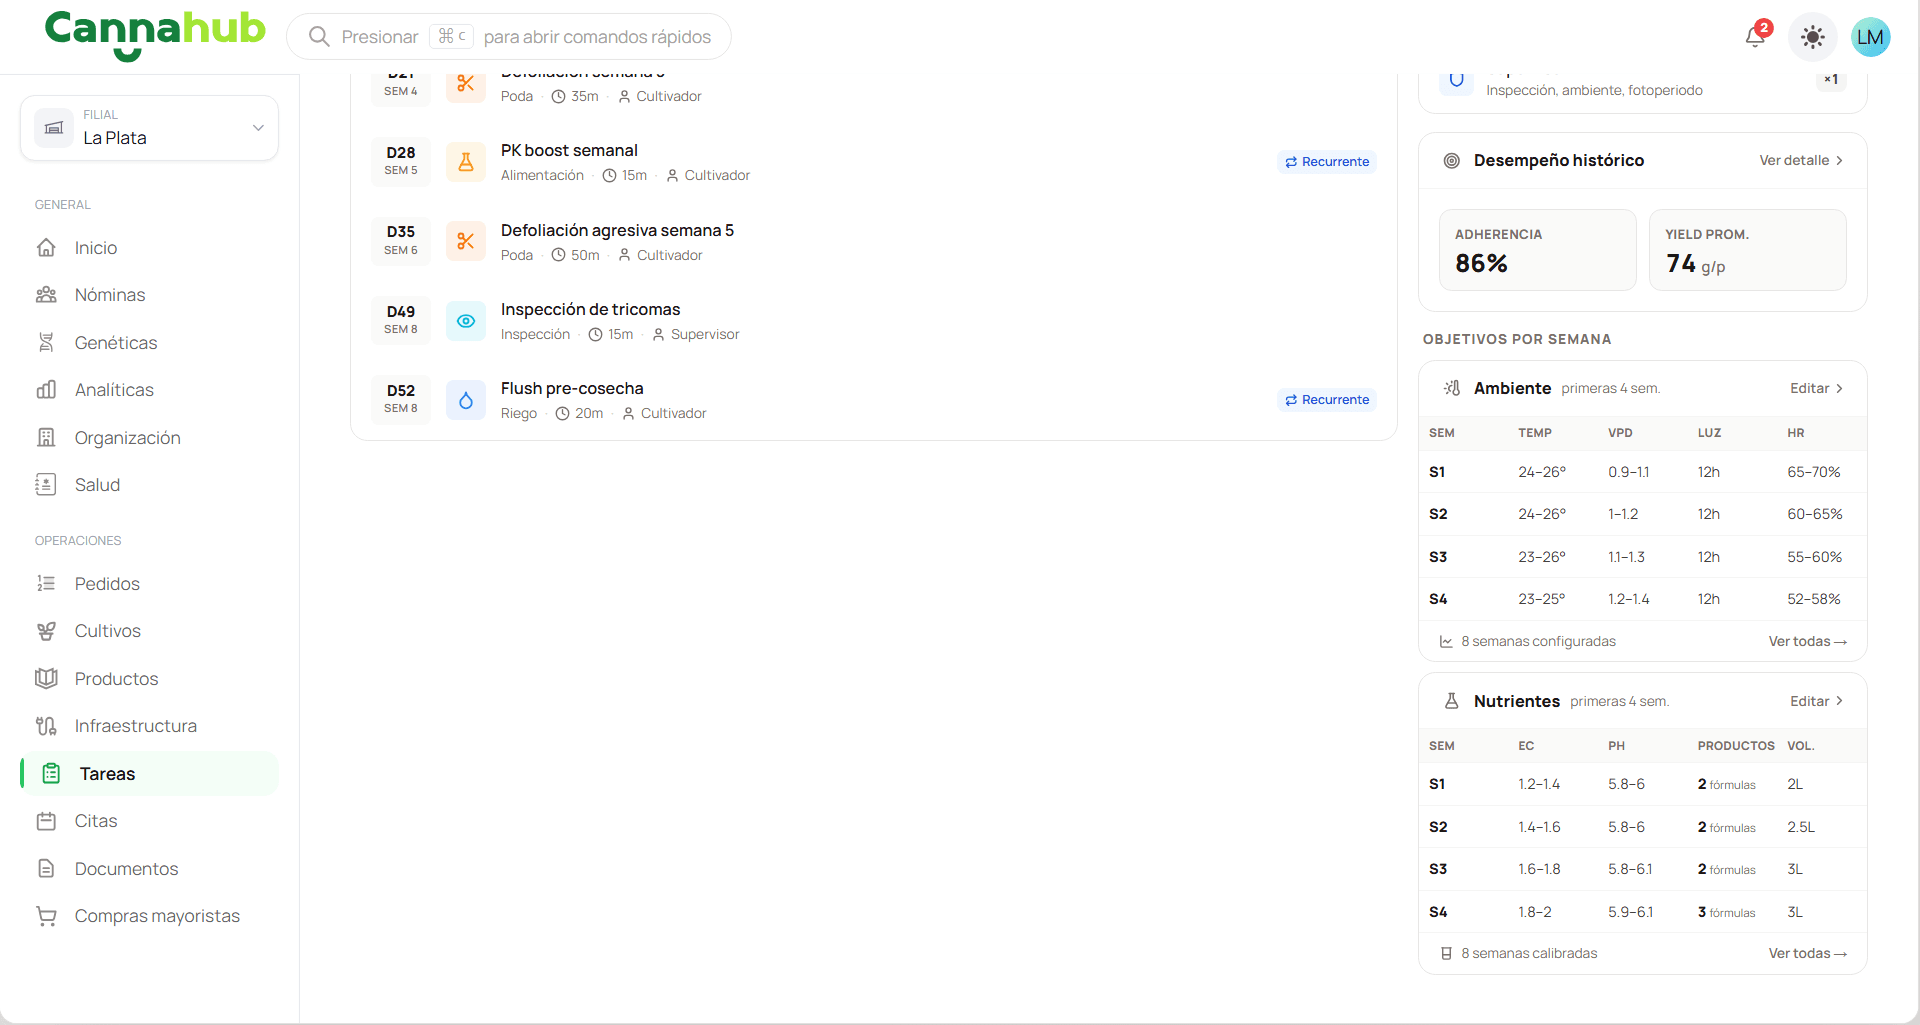Image resolution: width=1920 pixels, height=1025 pixels.
Task: Click Ver todas under Ambiente table
Action: 1807,641
